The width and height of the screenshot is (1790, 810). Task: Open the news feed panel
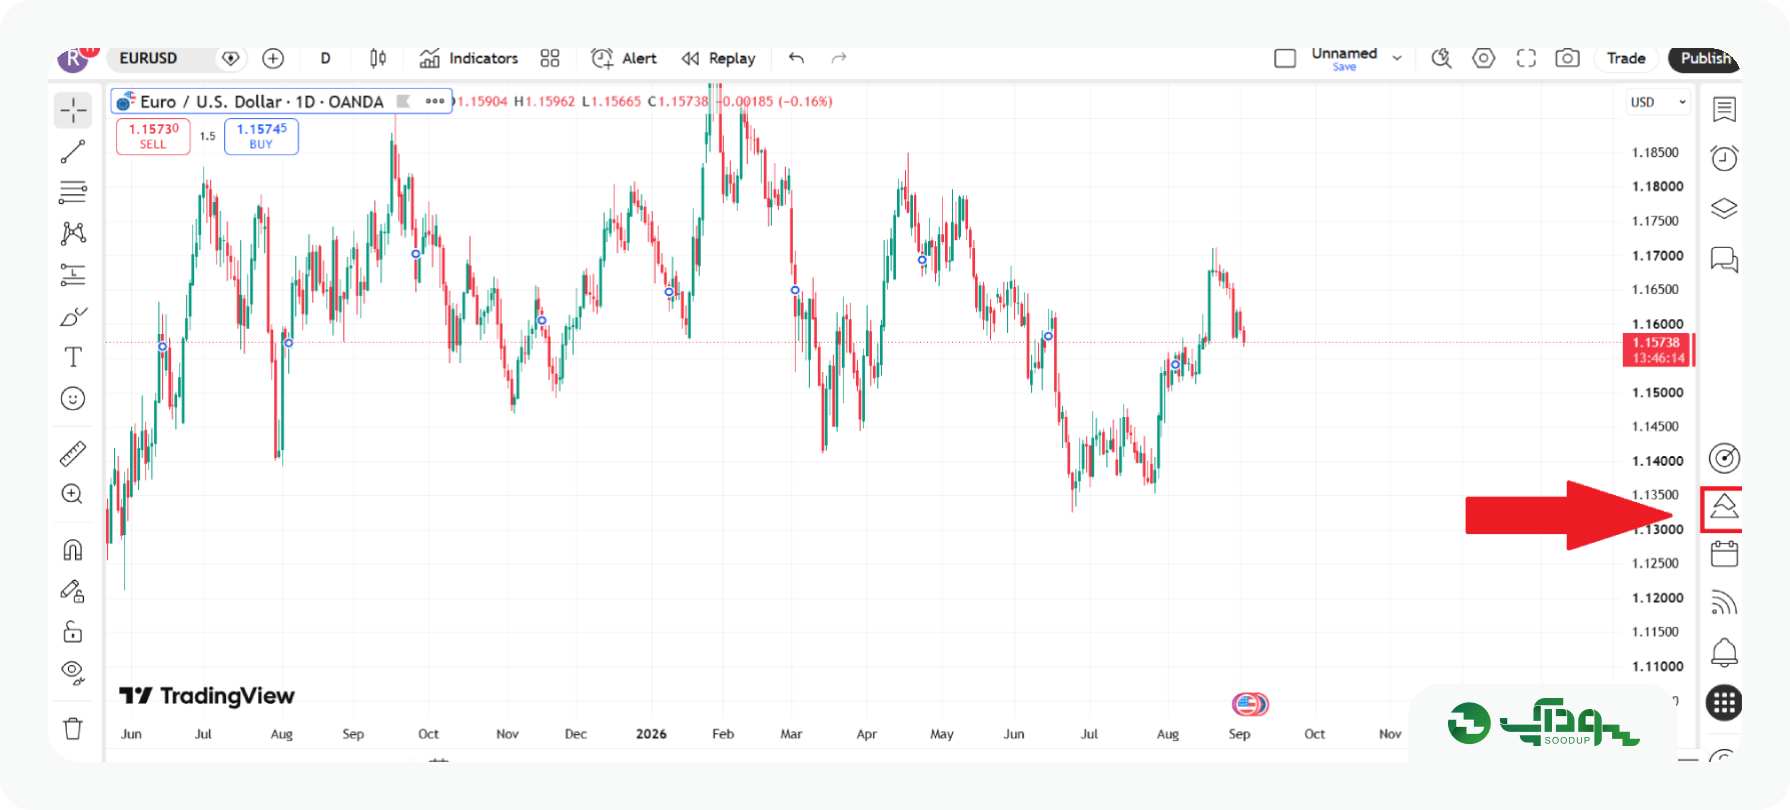pos(1724,602)
